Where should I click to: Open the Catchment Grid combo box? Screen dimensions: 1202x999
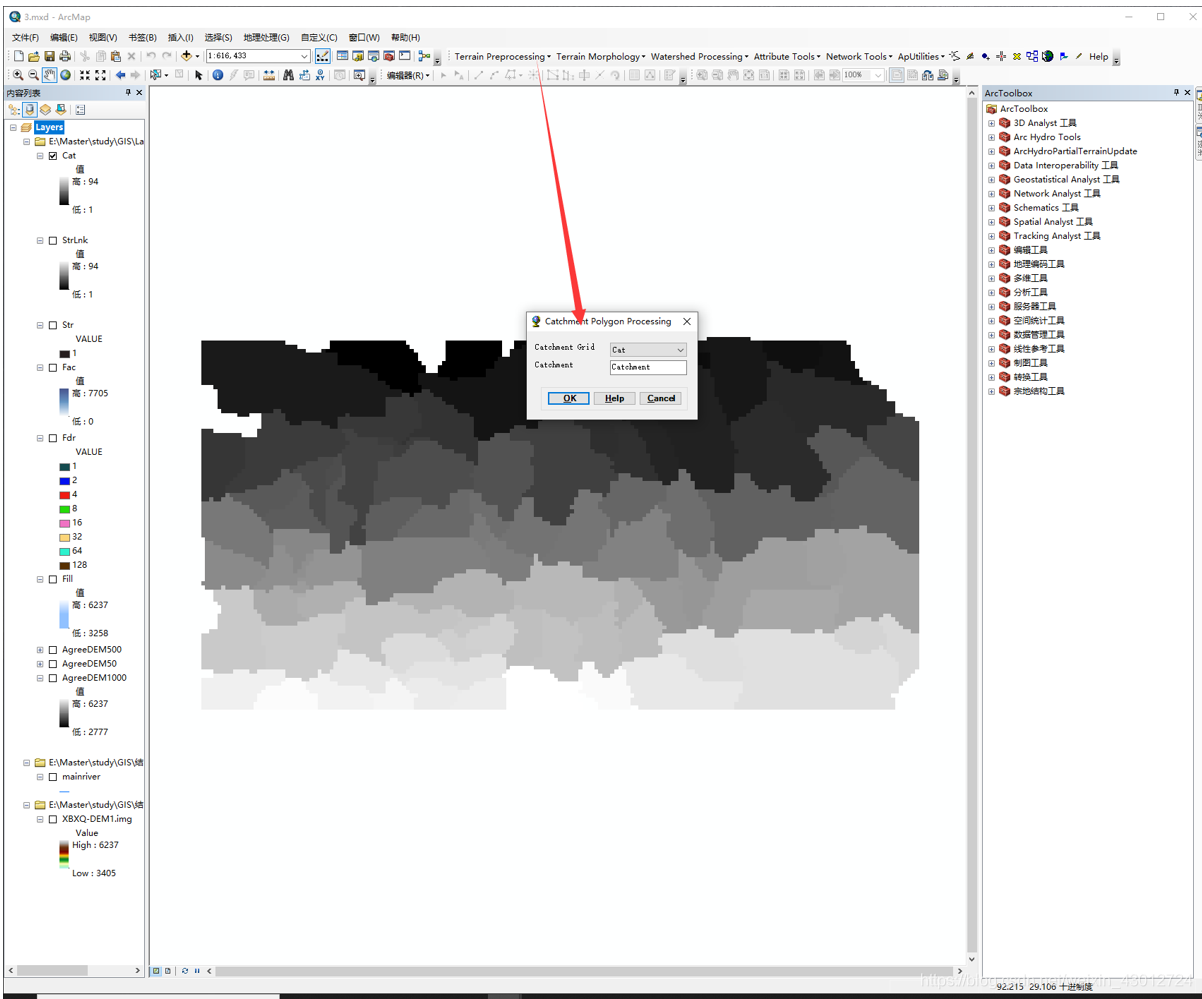point(648,350)
